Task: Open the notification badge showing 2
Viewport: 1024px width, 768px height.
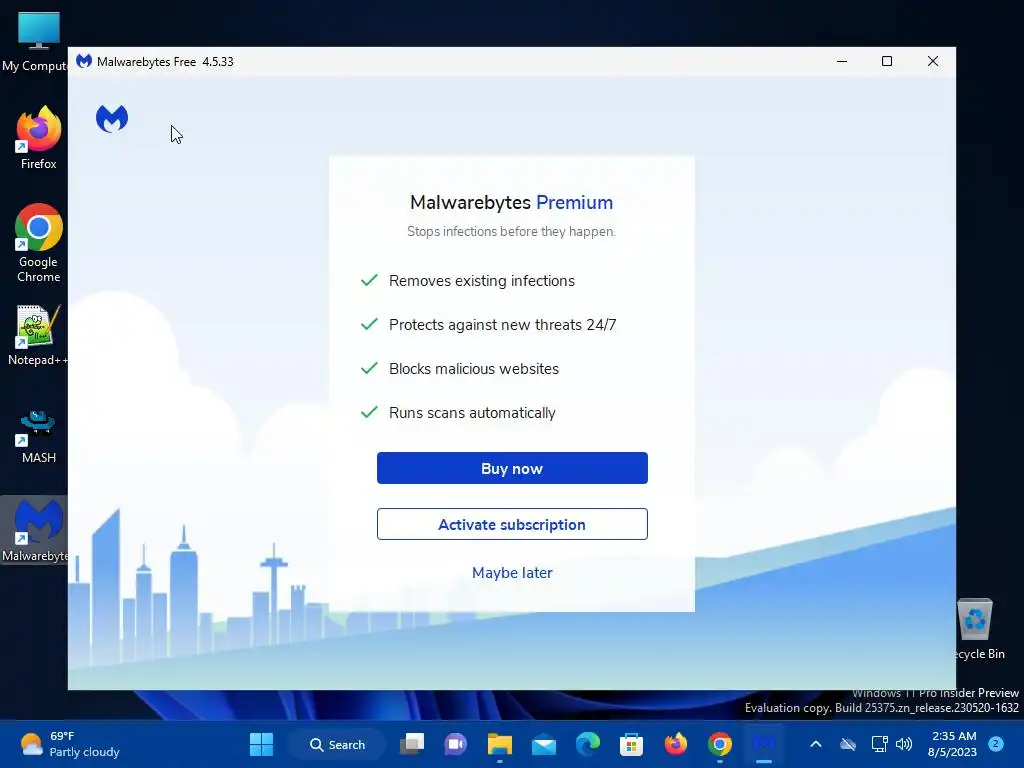Action: pos(996,744)
